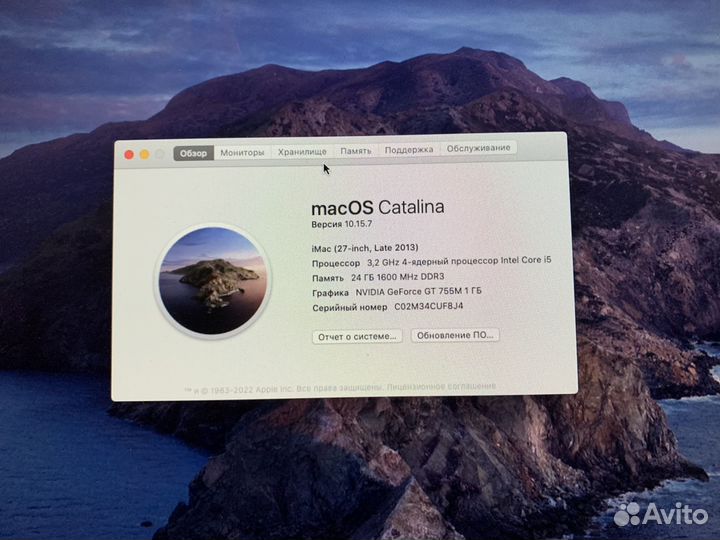Click the 24 ГБ 1600 MHz DDR3 value
Viewport: 720px width, 540px height.
point(398,277)
